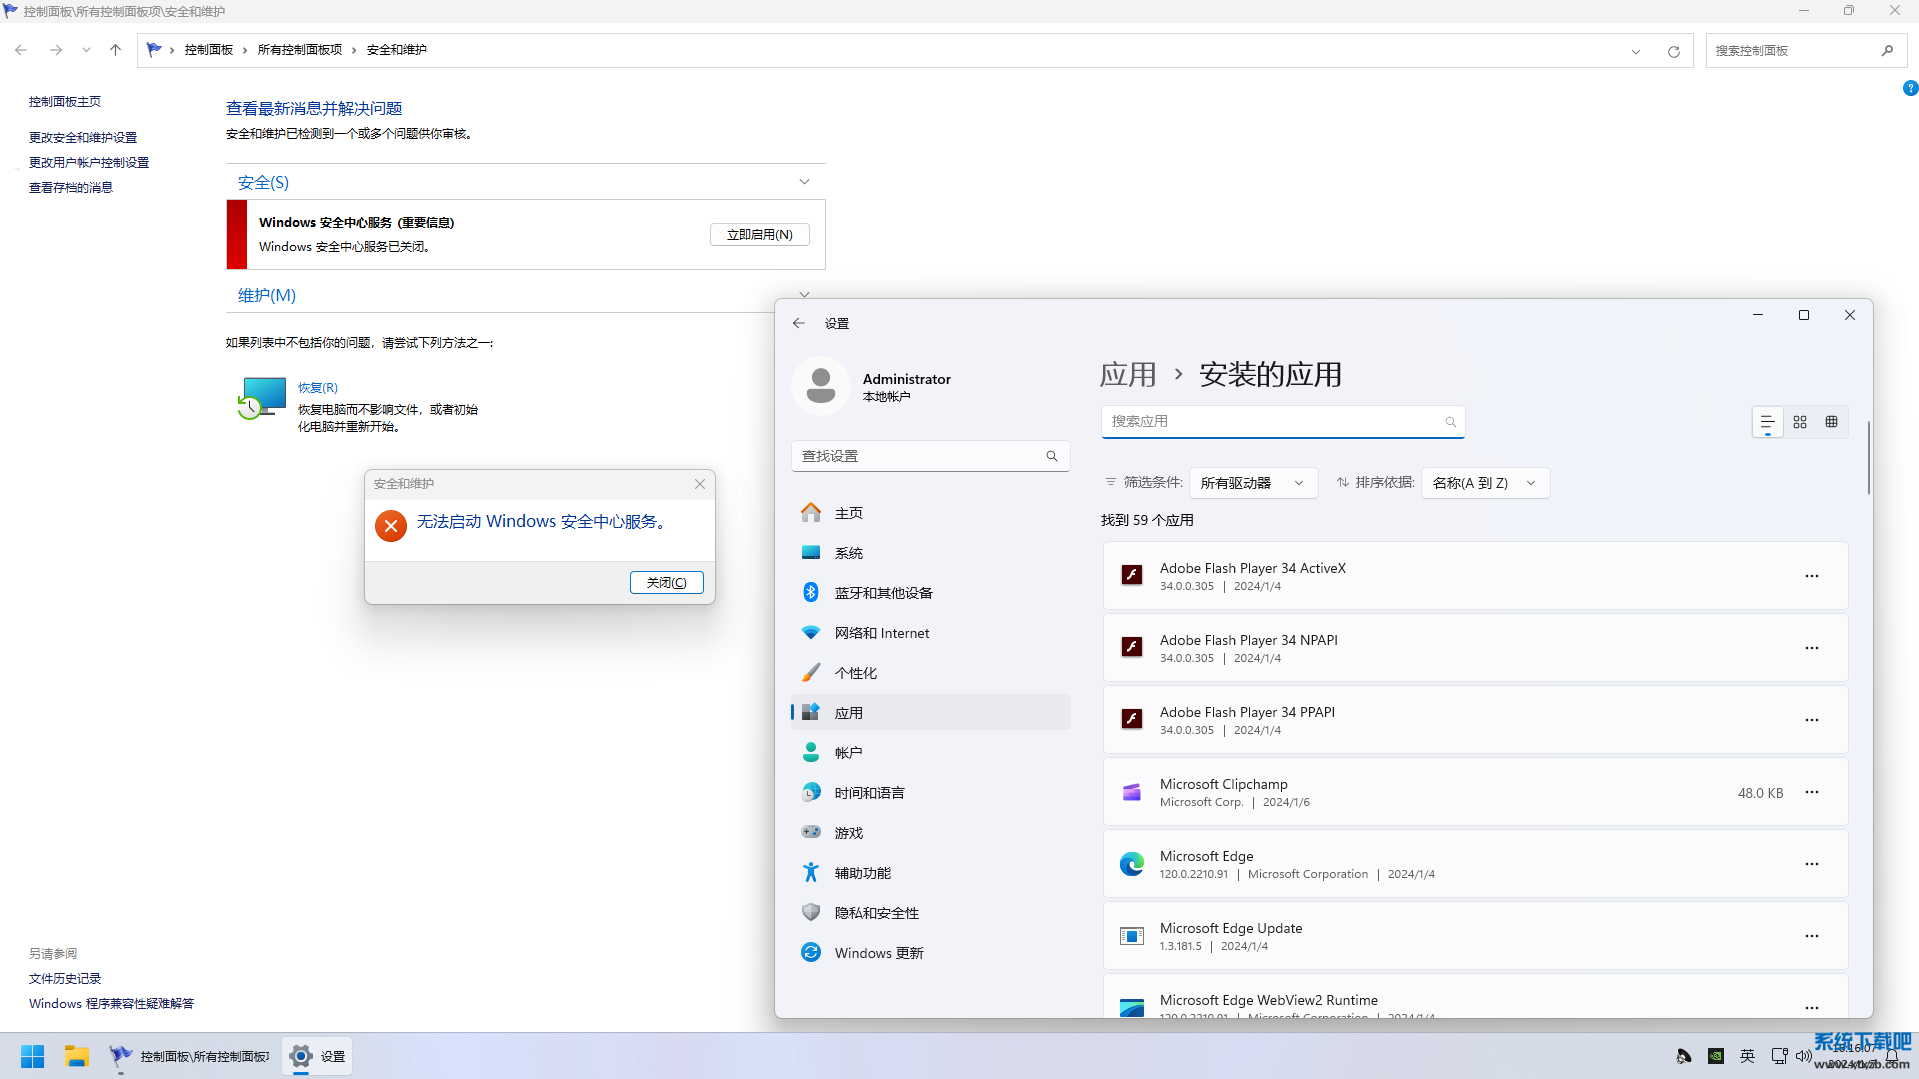The height and width of the screenshot is (1079, 1919).
Task: Collapse the 安全(S) section
Action: [804, 182]
